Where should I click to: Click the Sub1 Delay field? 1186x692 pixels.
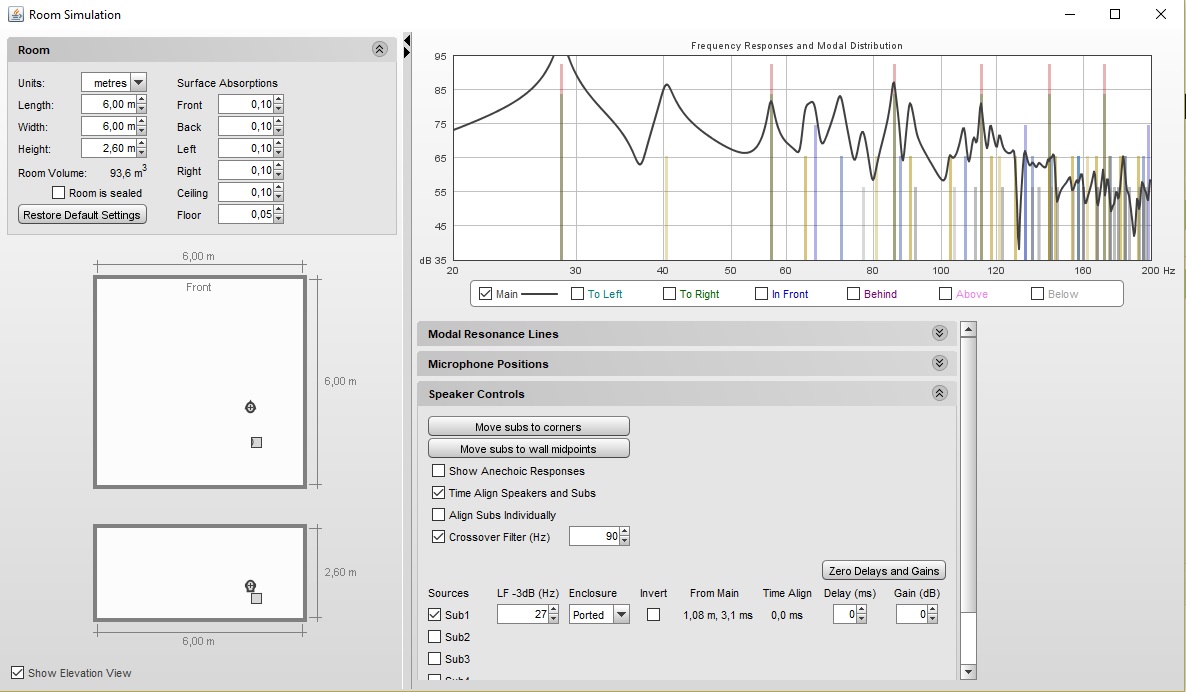pos(844,614)
